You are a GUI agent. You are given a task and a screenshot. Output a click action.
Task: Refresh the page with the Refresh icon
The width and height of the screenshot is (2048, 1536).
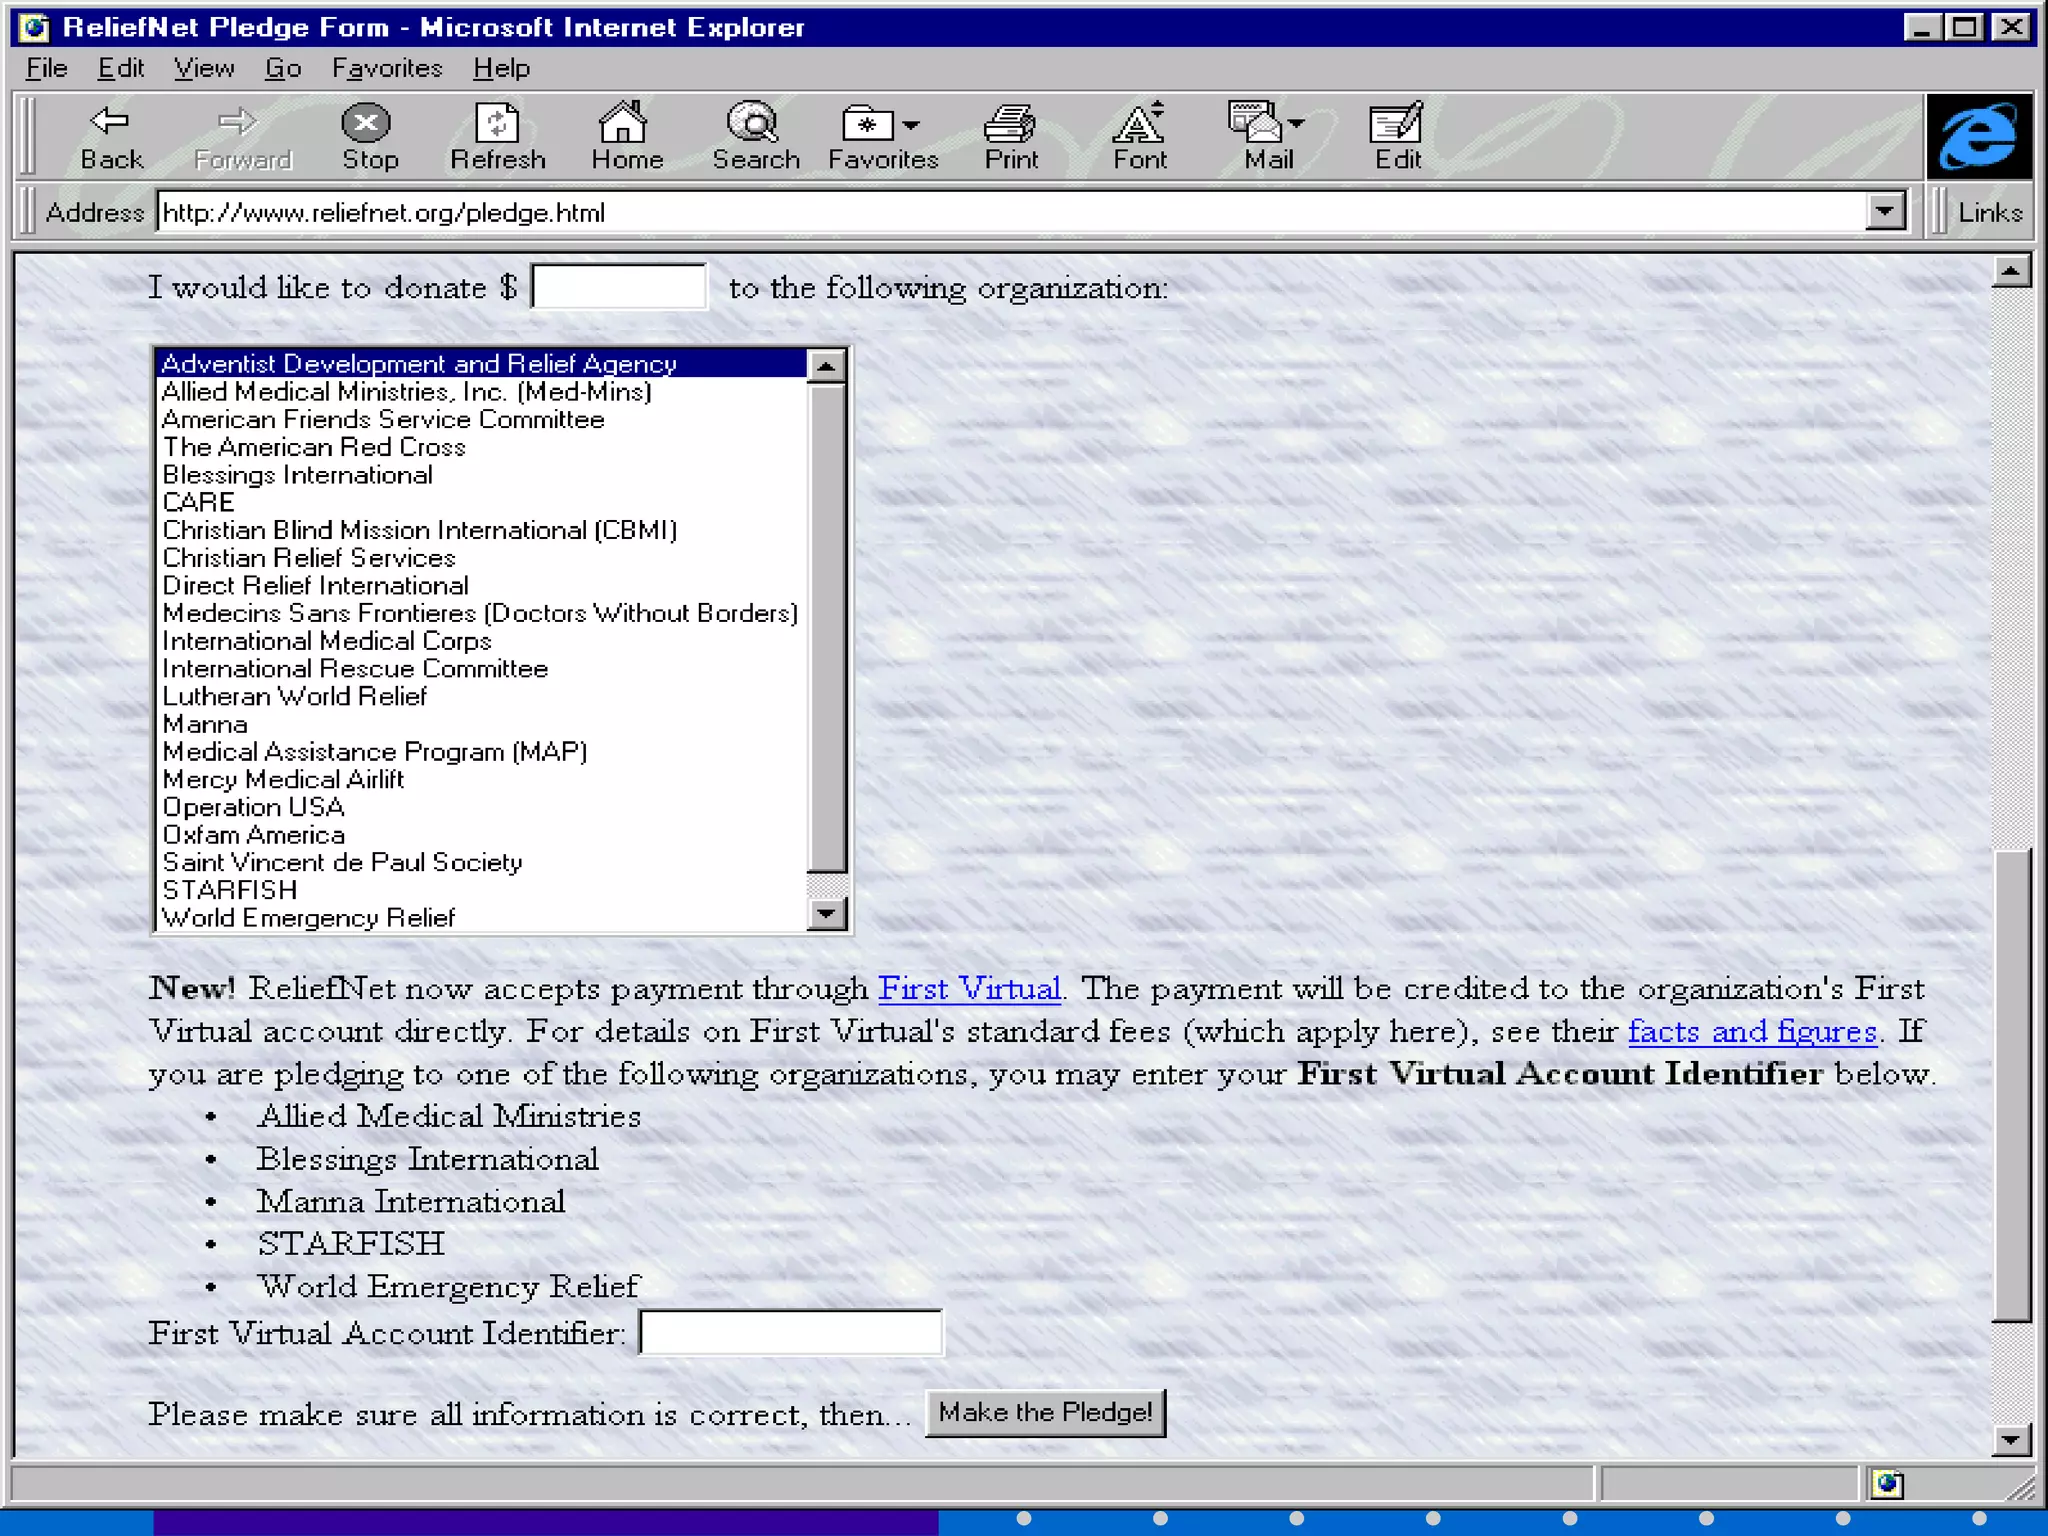pos(497,135)
